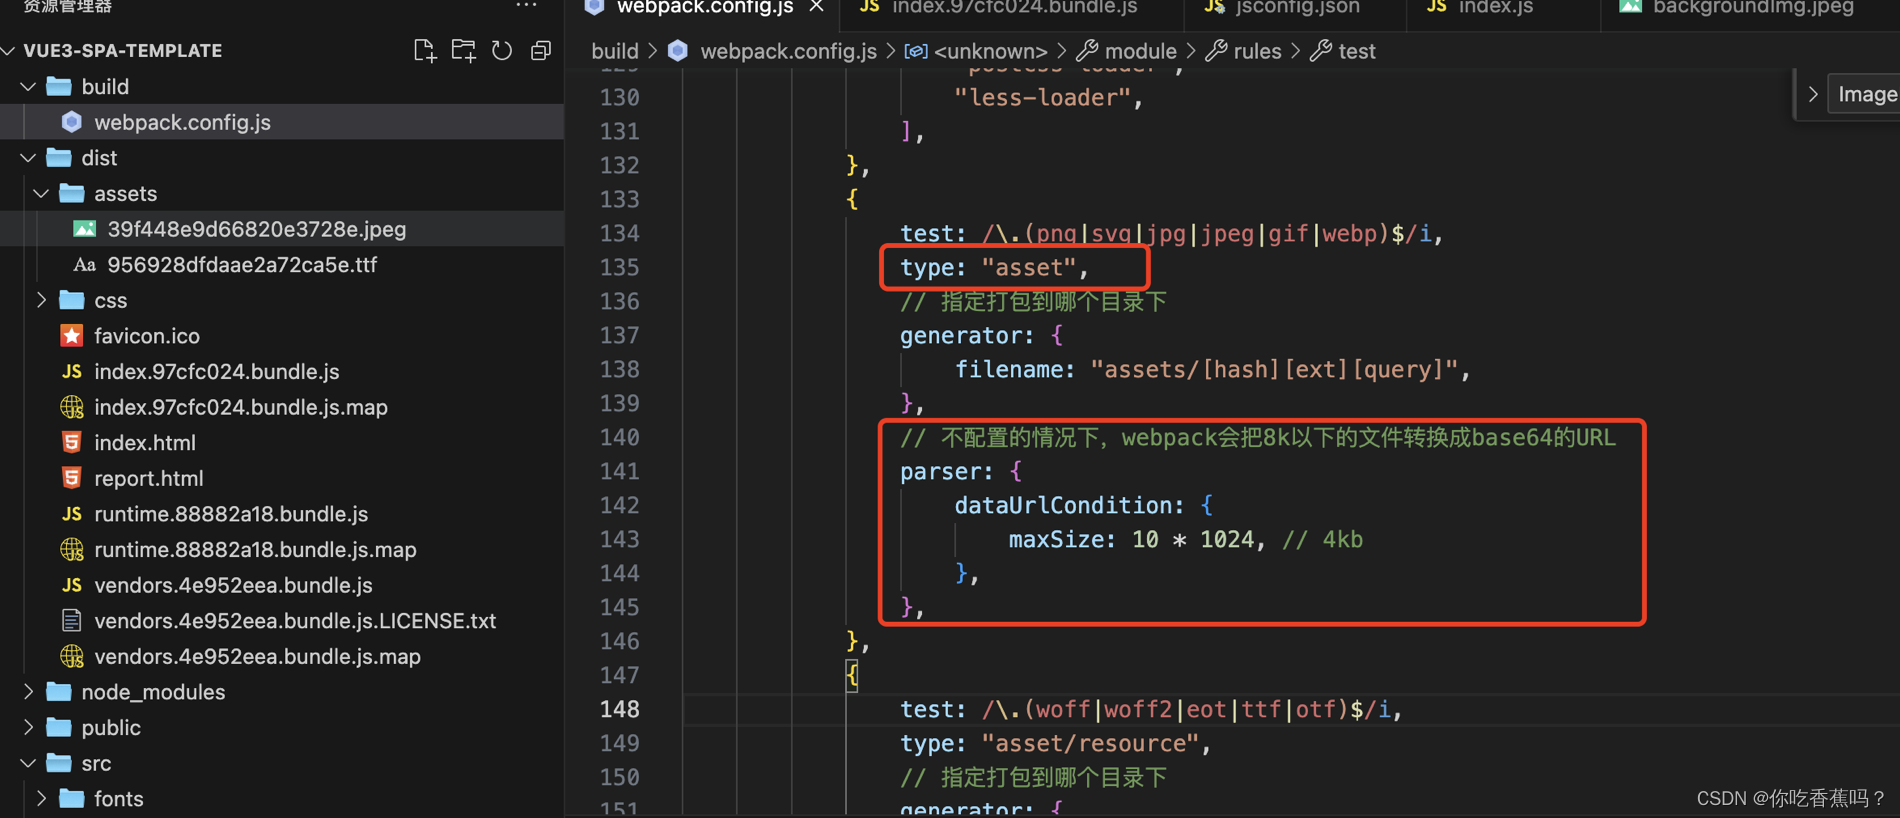Click the rules breadcrumb segment
The height and width of the screenshot is (818, 1900).
pos(1257,51)
